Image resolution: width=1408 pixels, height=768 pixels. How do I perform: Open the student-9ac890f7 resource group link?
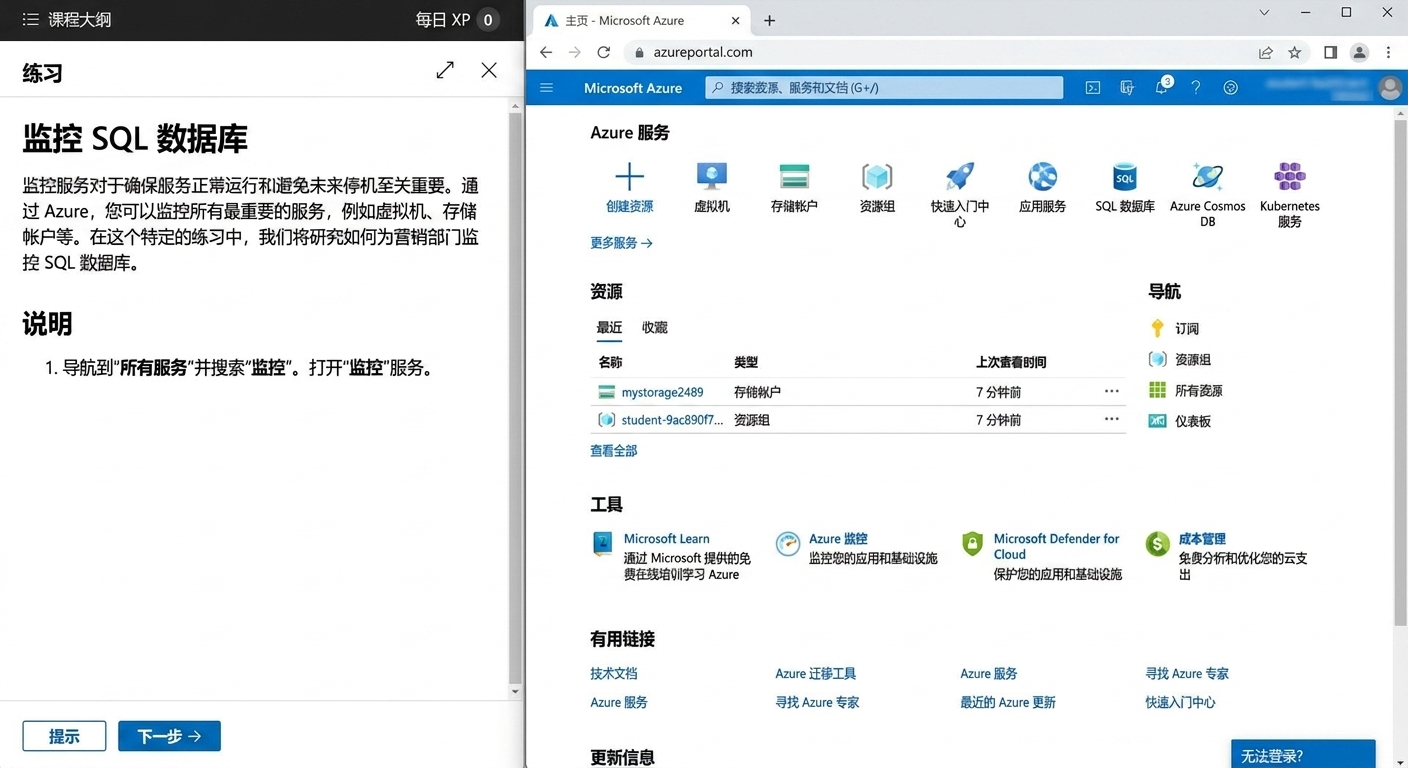pyautogui.click(x=672, y=420)
